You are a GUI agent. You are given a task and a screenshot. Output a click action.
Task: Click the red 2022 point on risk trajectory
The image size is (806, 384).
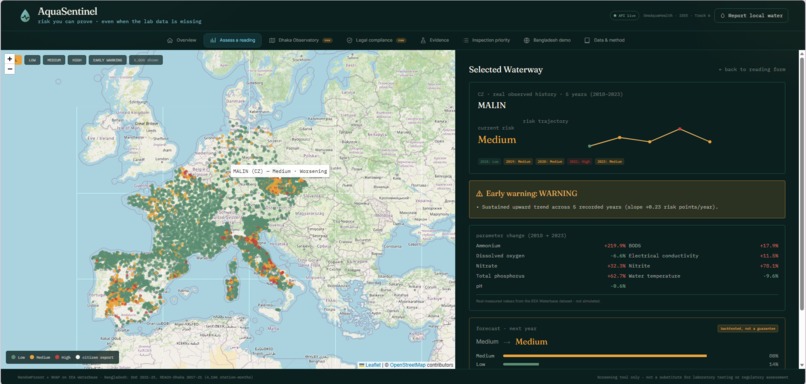pos(680,129)
